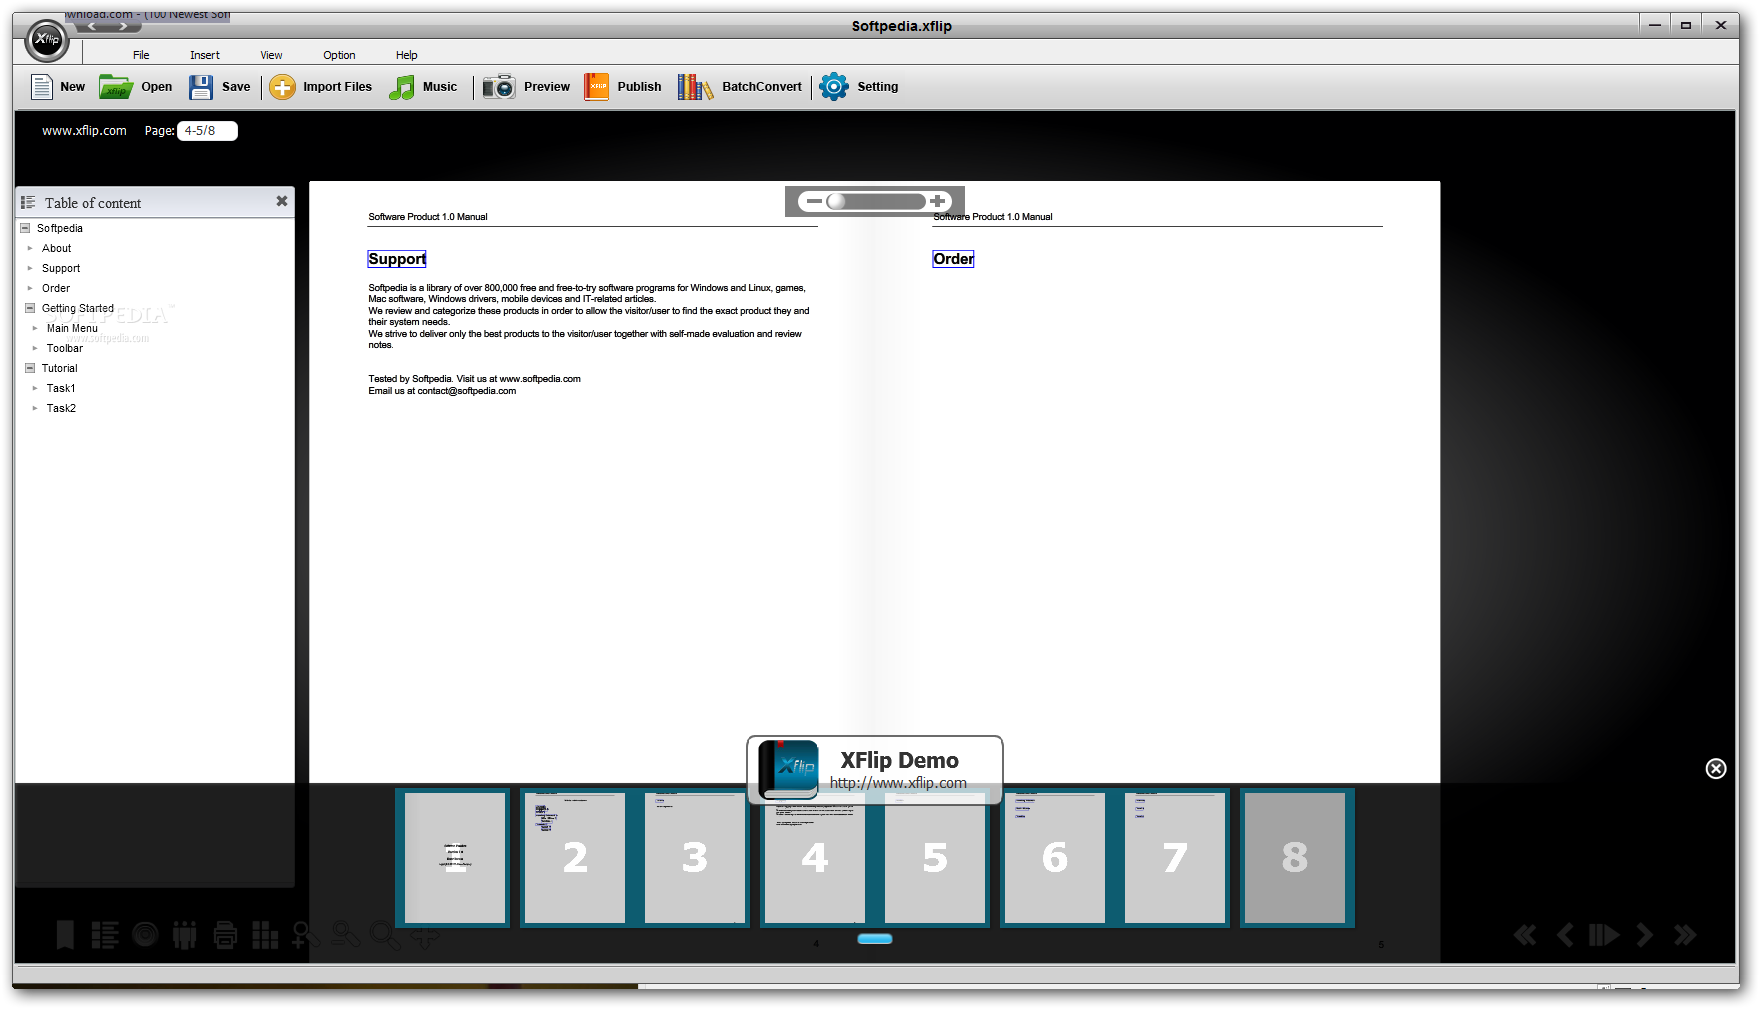This screenshot has height=1009, width=1760.
Task: Click the arrow beside Task1 entry
Action: coord(35,388)
